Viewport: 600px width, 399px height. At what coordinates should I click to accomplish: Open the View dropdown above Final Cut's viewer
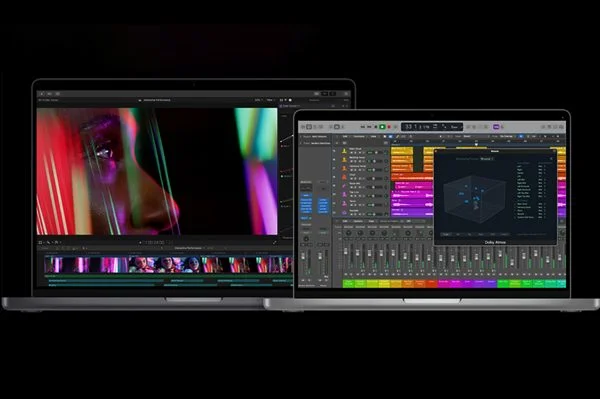(270, 100)
